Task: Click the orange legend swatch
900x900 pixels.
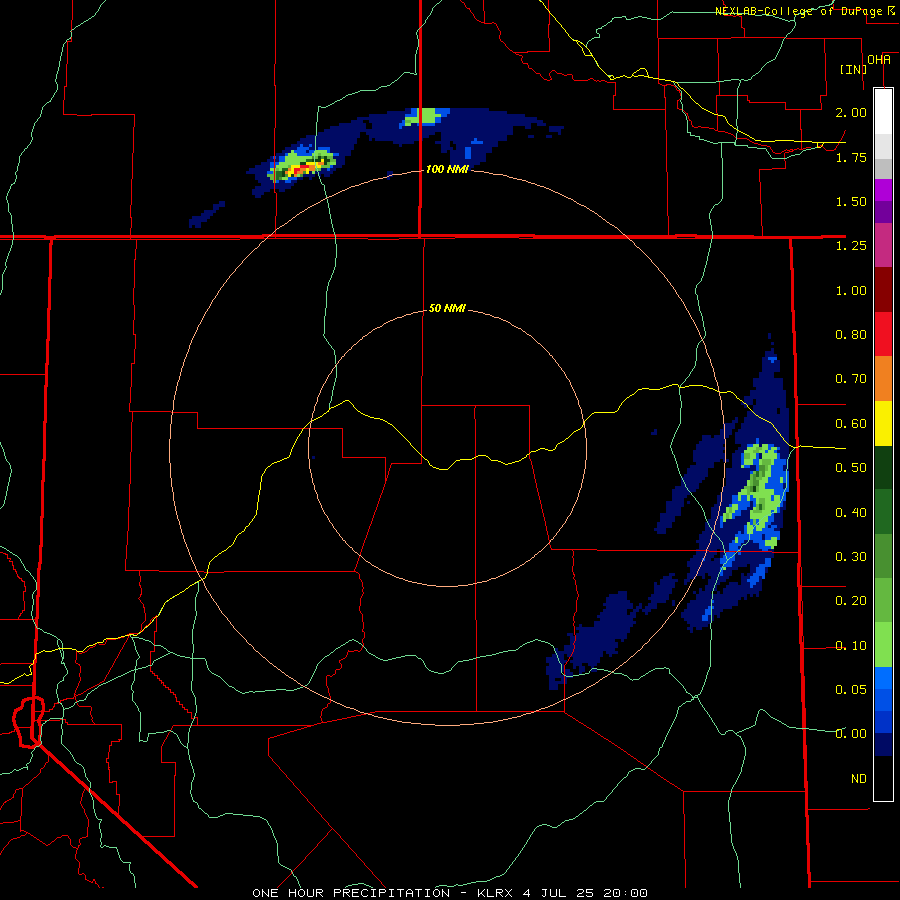Action: 883,379
